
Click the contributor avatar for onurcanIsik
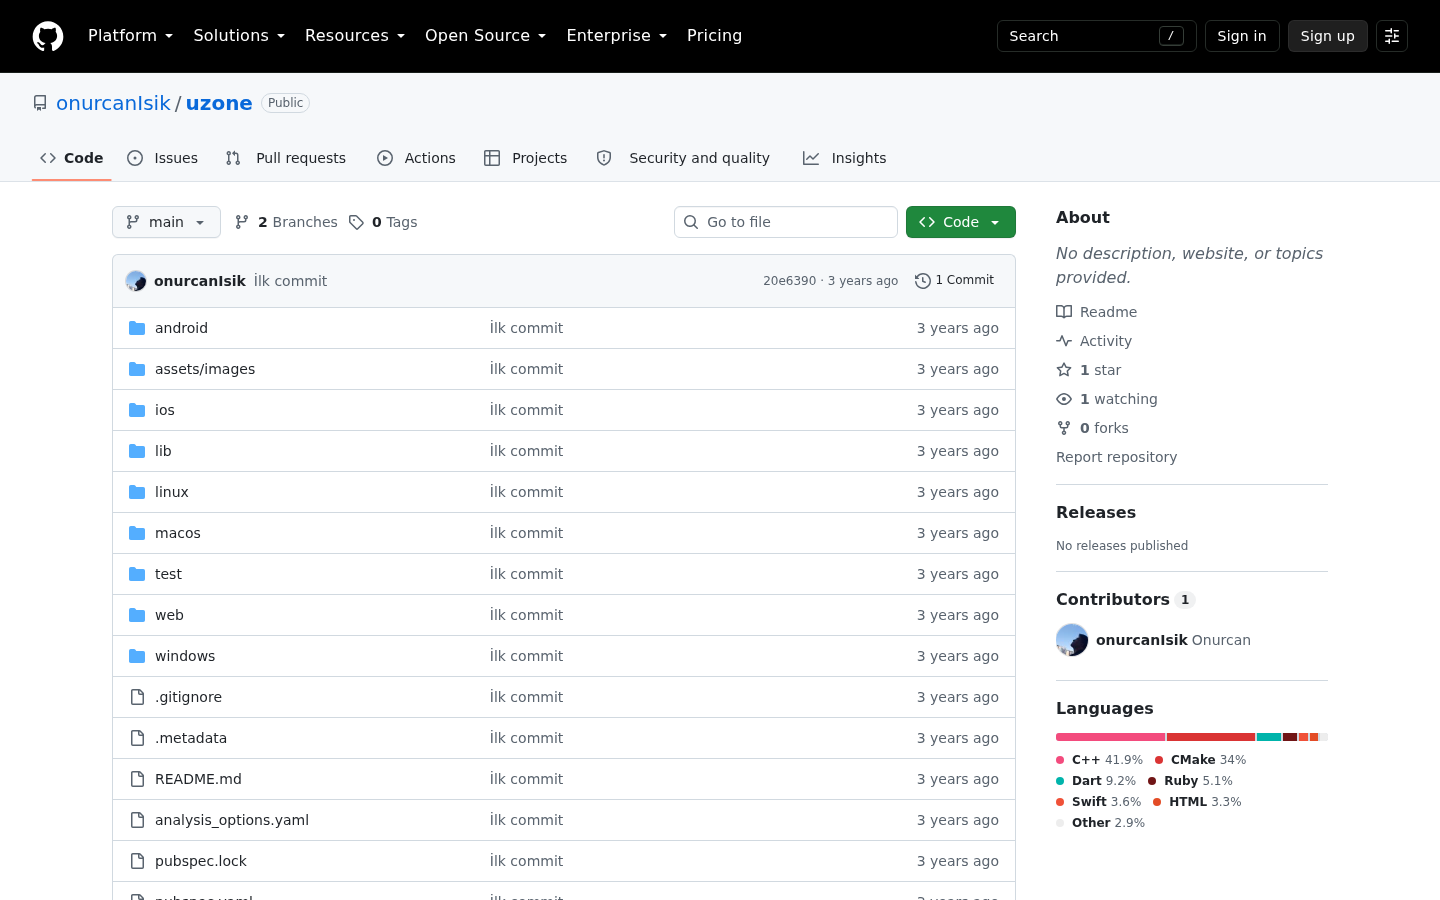[1072, 640]
